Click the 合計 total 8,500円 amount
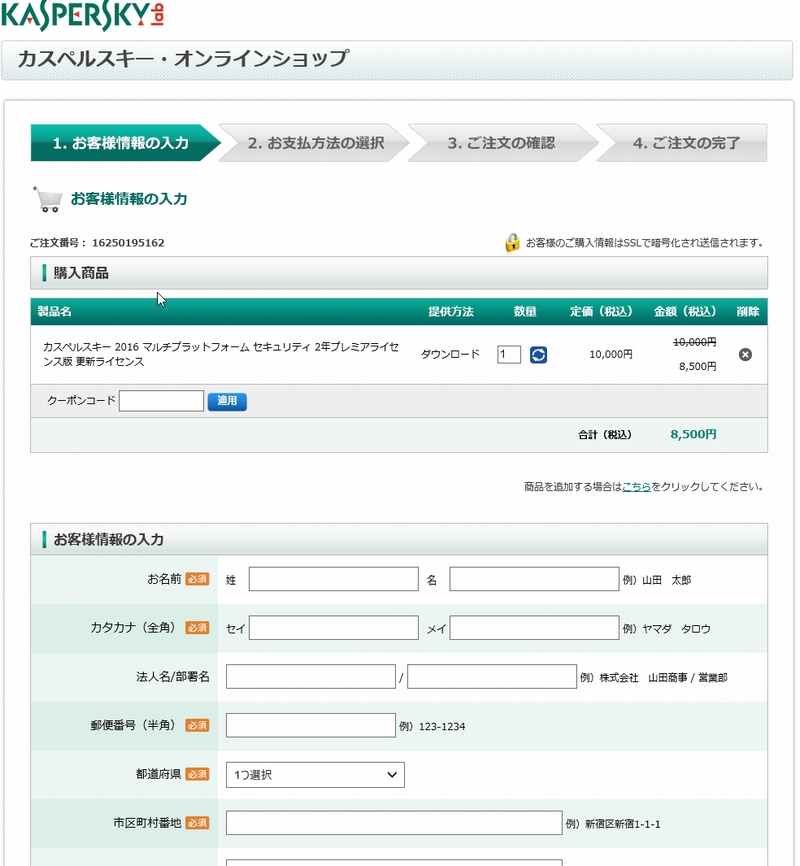Viewport: 800px width, 866px height. 693,435
